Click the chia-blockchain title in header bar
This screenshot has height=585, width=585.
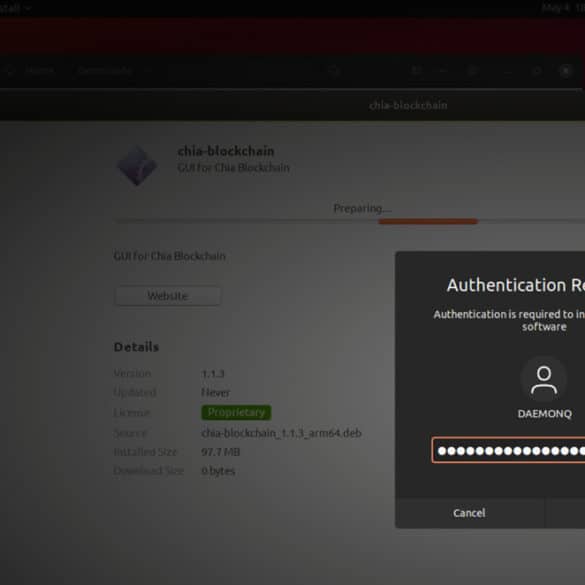(x=408, y=106)
